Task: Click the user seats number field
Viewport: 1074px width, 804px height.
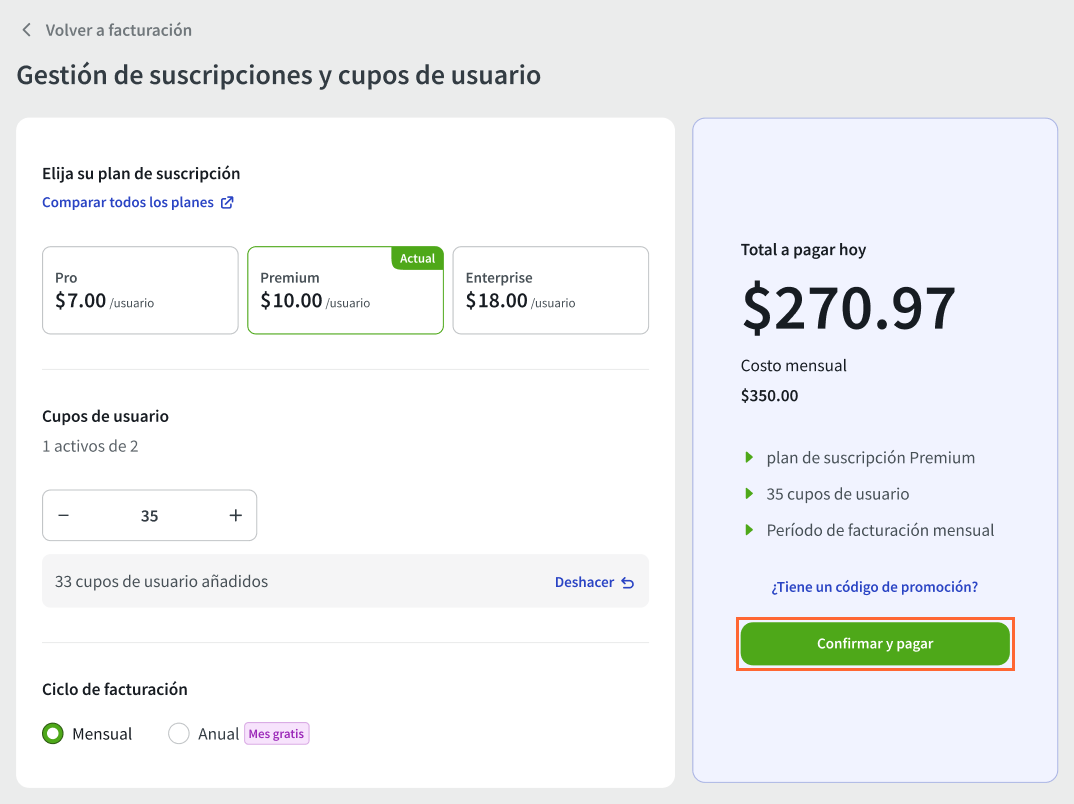Action: 149,516
